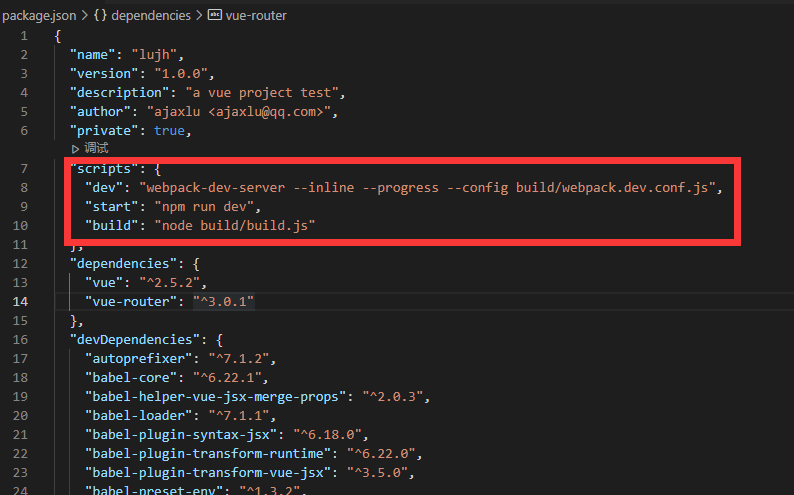Click the "lujh" value

154,55
